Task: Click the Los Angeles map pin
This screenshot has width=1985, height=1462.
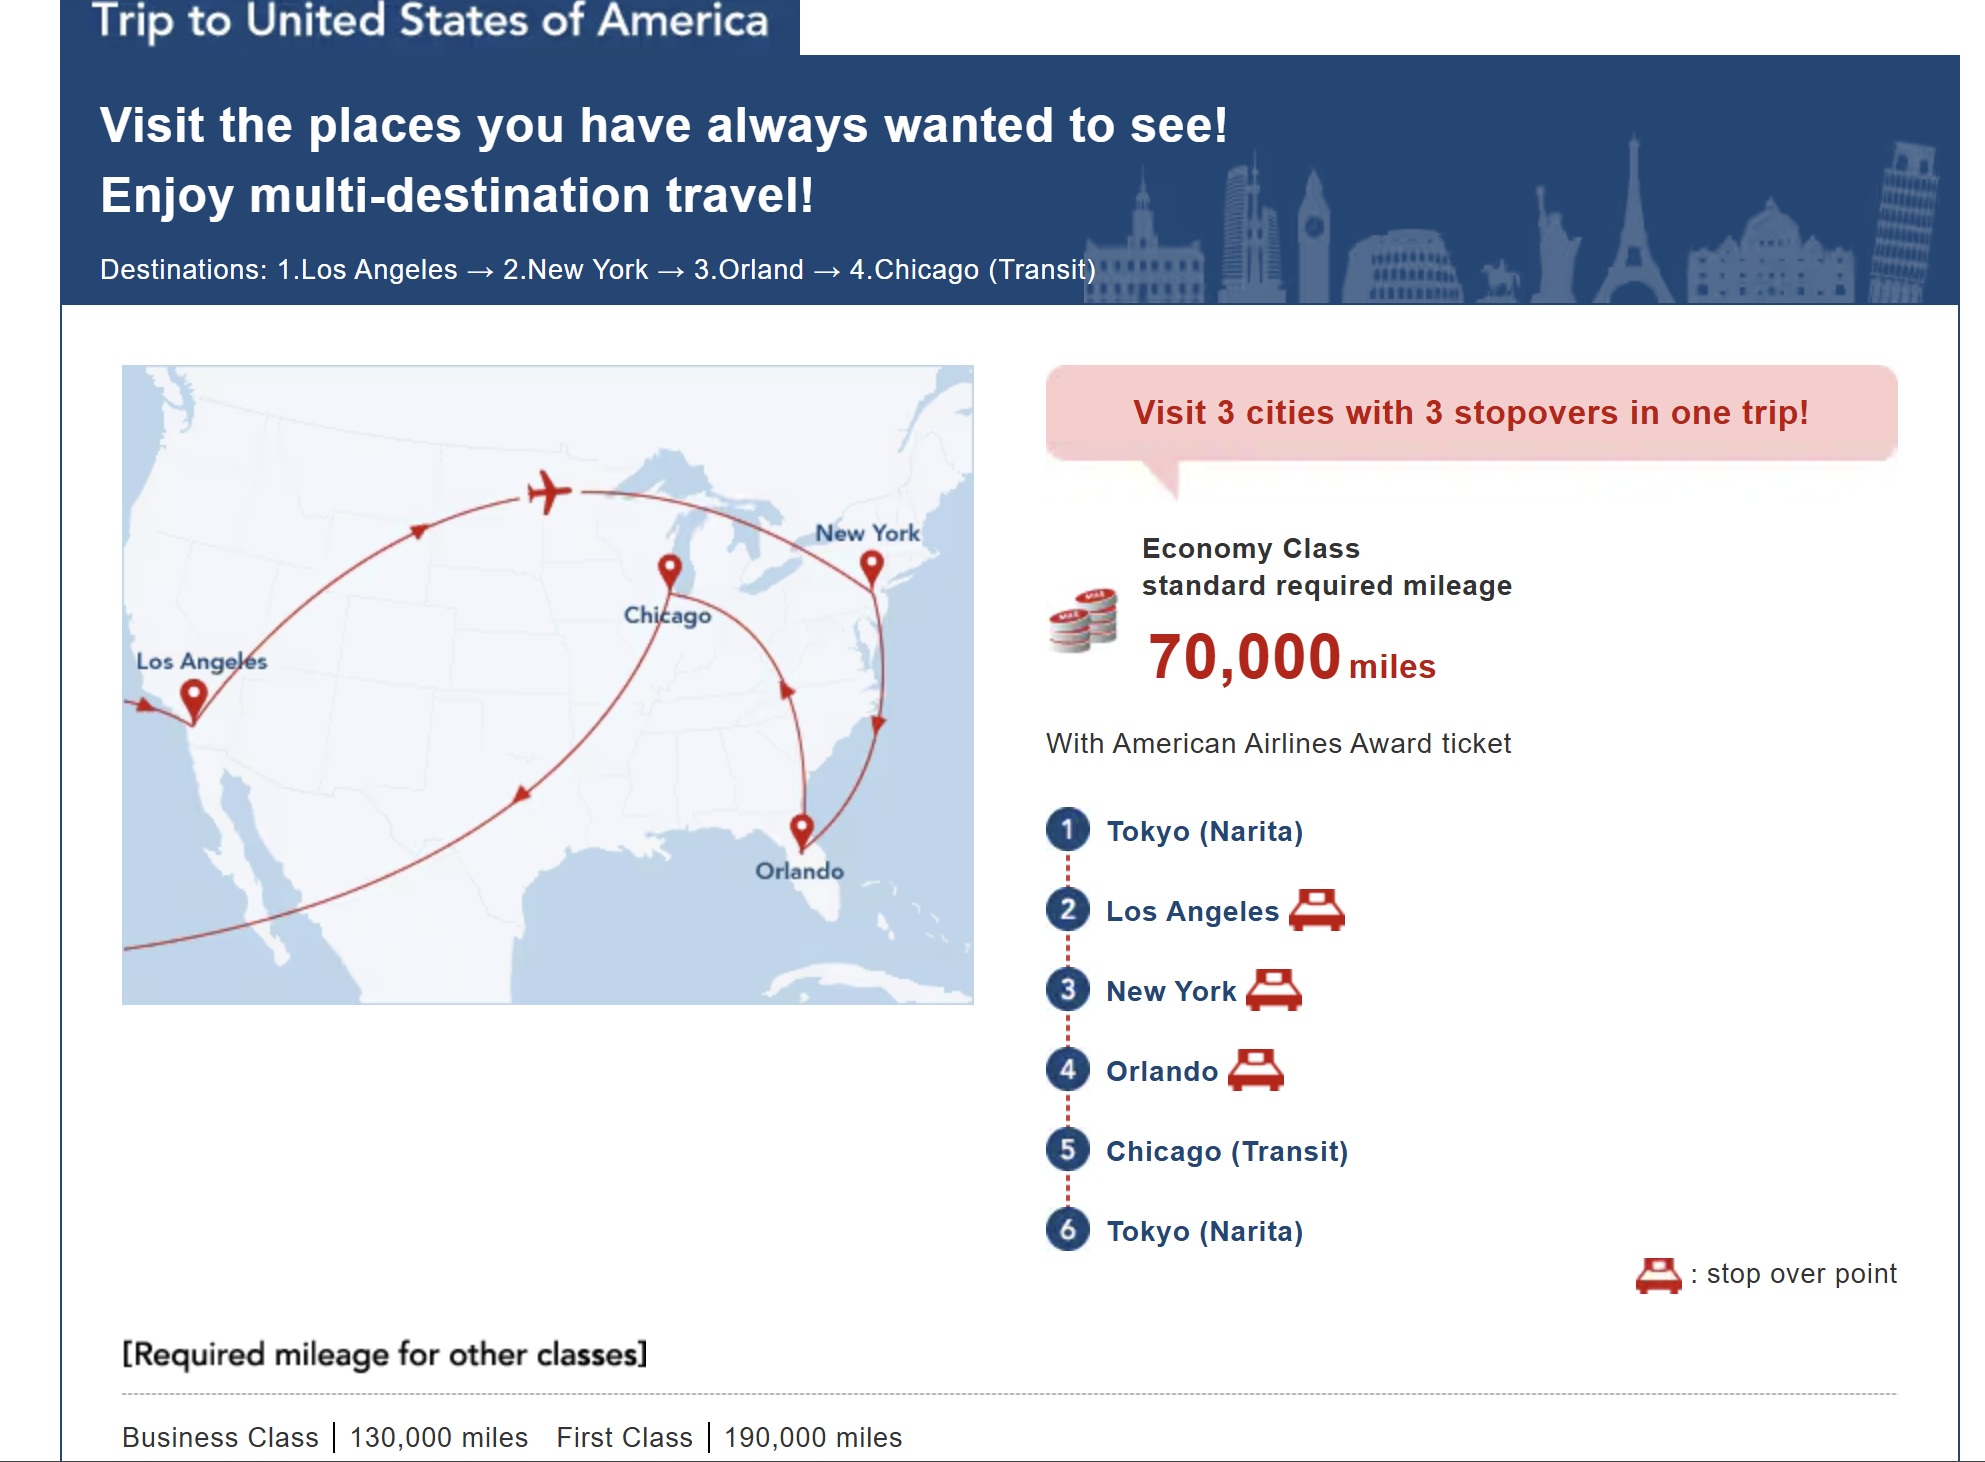Action: [x=193, y=699]
